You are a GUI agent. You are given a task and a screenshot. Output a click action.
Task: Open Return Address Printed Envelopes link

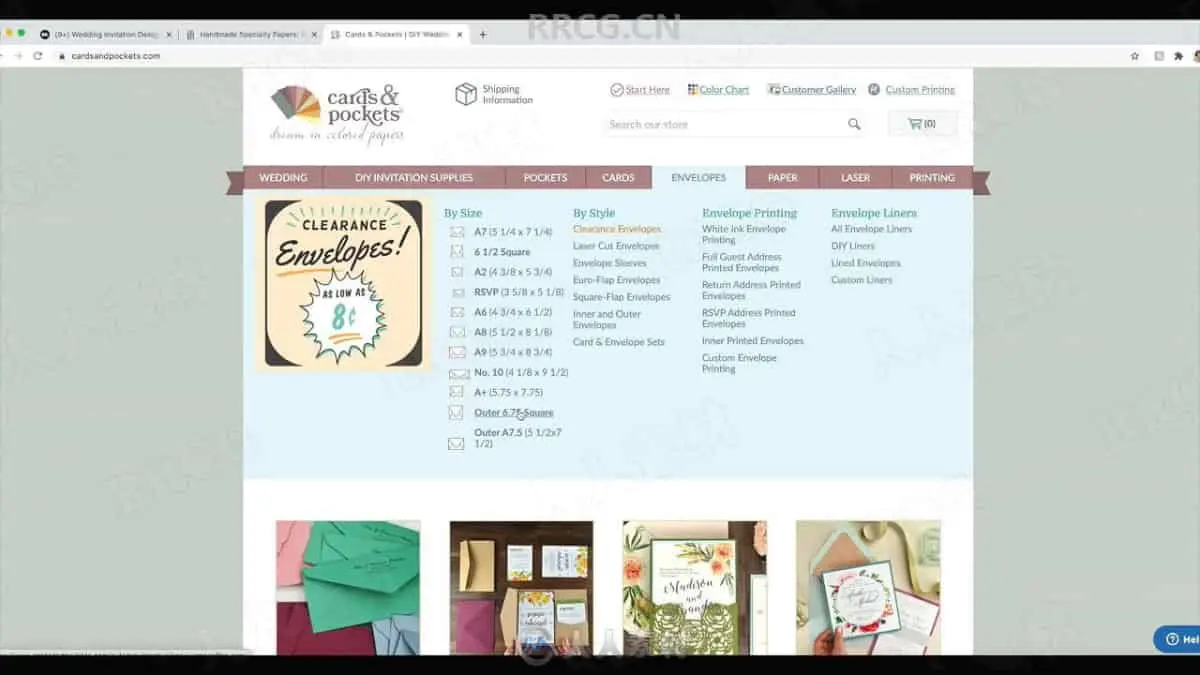[x=751, y=290]
